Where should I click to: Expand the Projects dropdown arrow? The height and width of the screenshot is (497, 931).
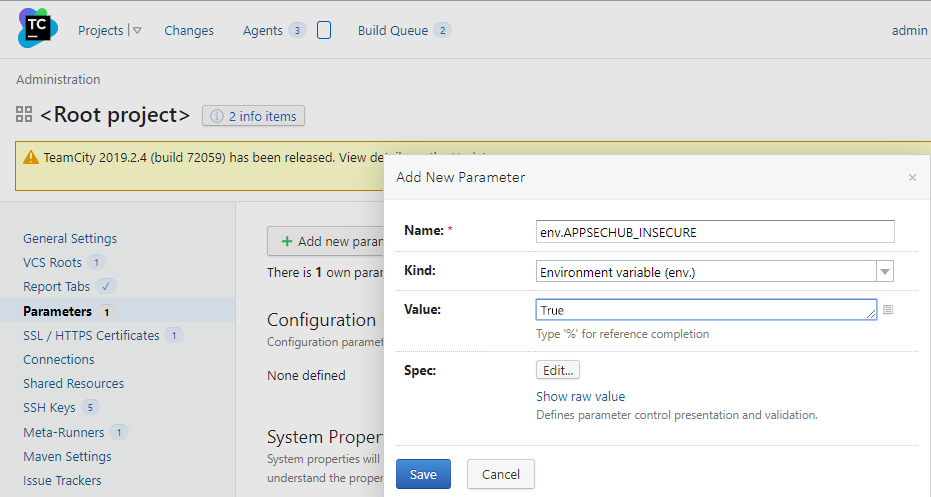pos(137,31)
